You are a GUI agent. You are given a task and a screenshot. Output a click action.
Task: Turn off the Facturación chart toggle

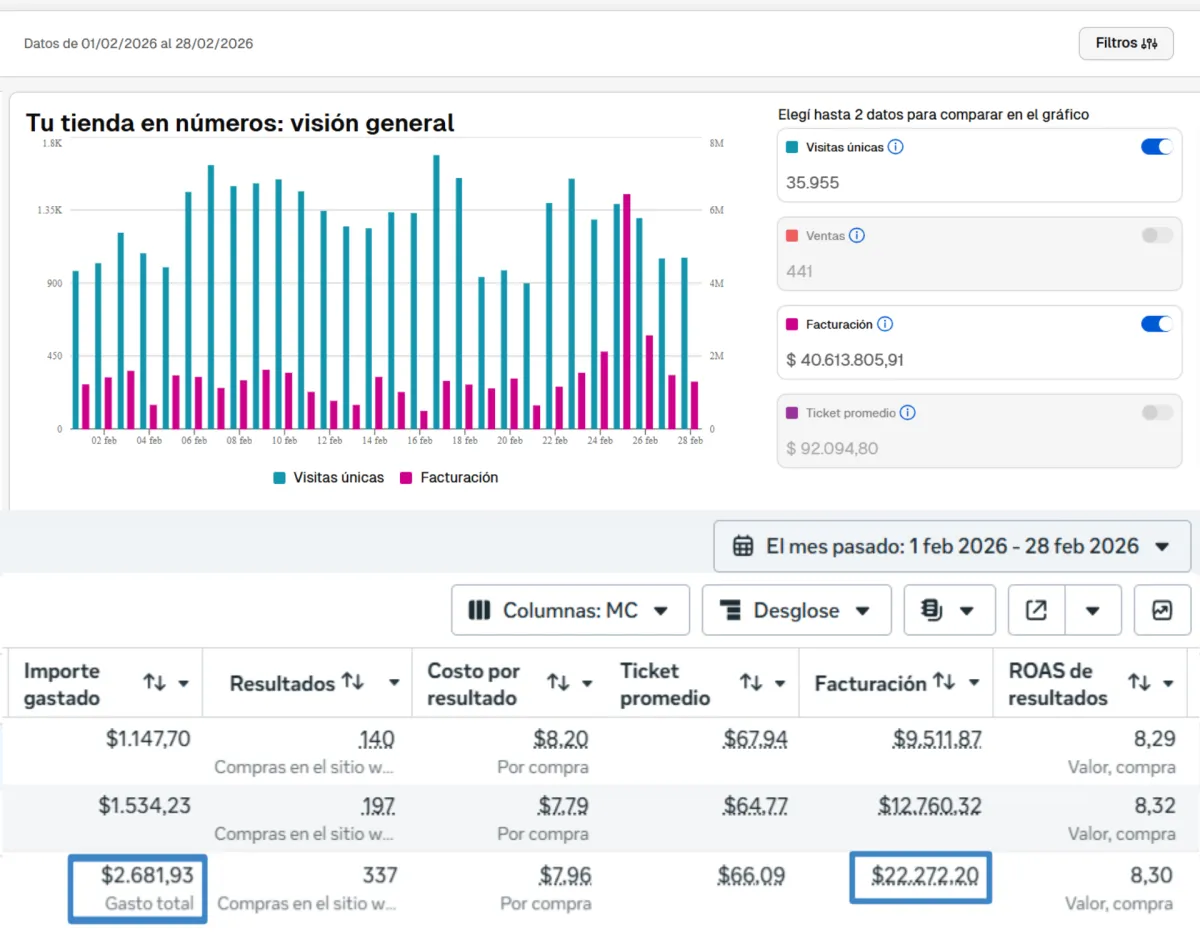pyautogui.click(x=1156, y=324)
